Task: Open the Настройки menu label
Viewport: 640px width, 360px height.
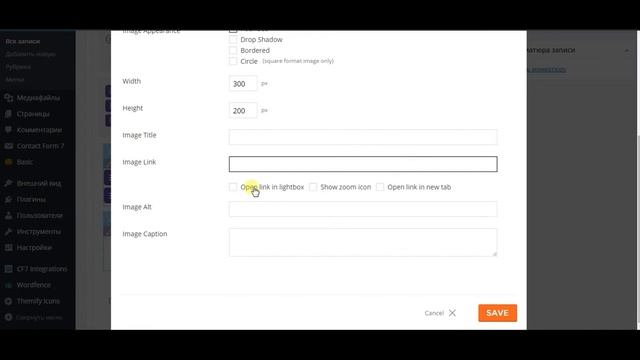Action: click(34, 247)
